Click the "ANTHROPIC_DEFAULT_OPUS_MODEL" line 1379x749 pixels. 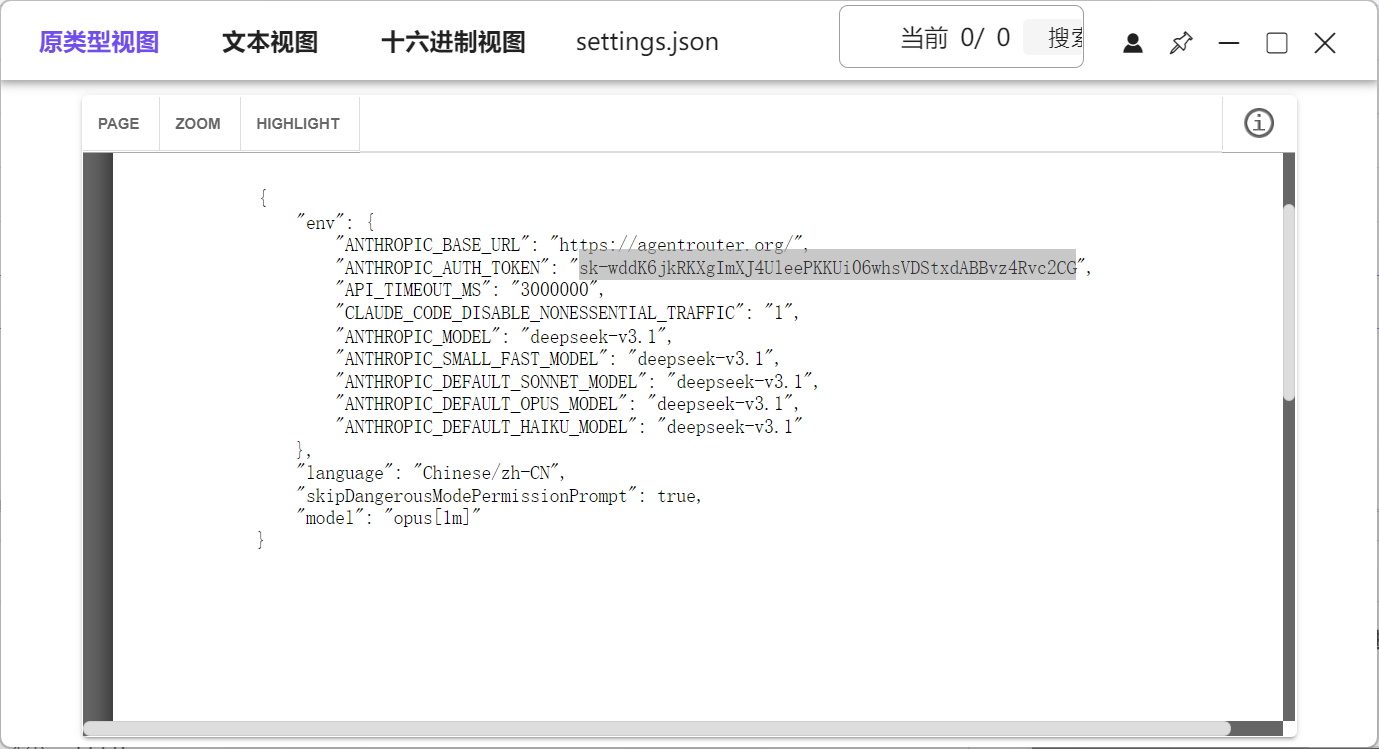(567, 404)
